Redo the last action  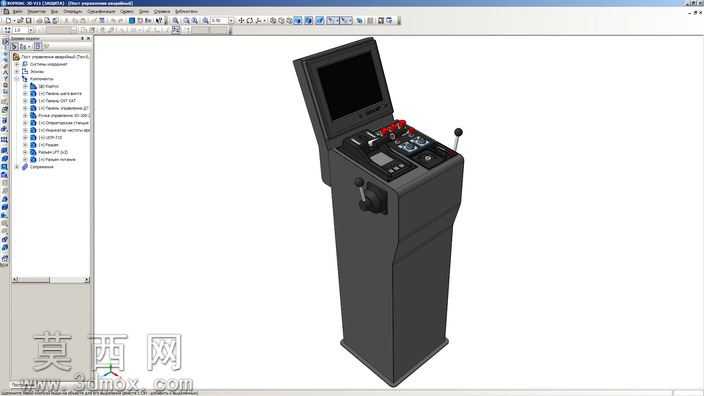coord(121,21)
